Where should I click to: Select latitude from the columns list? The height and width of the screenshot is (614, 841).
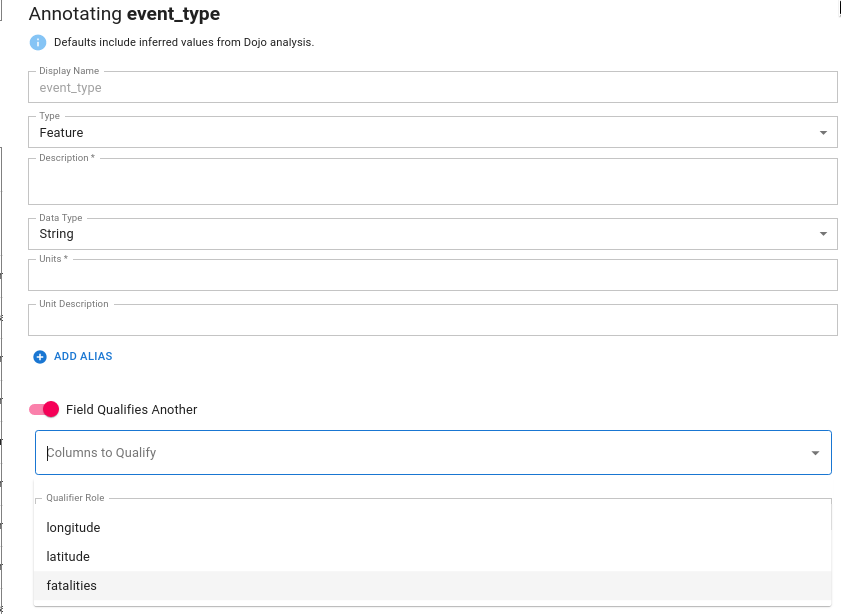tap(432, 557)
